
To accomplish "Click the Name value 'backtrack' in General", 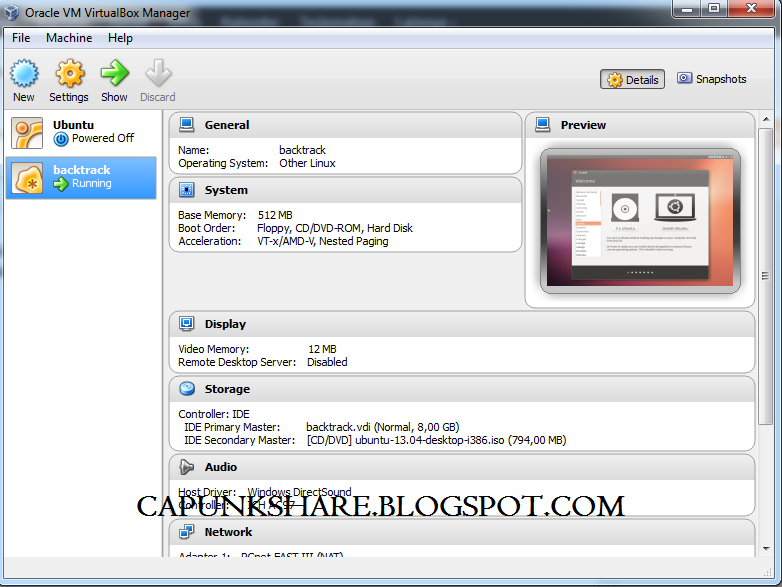I will (x=302, y=150).
